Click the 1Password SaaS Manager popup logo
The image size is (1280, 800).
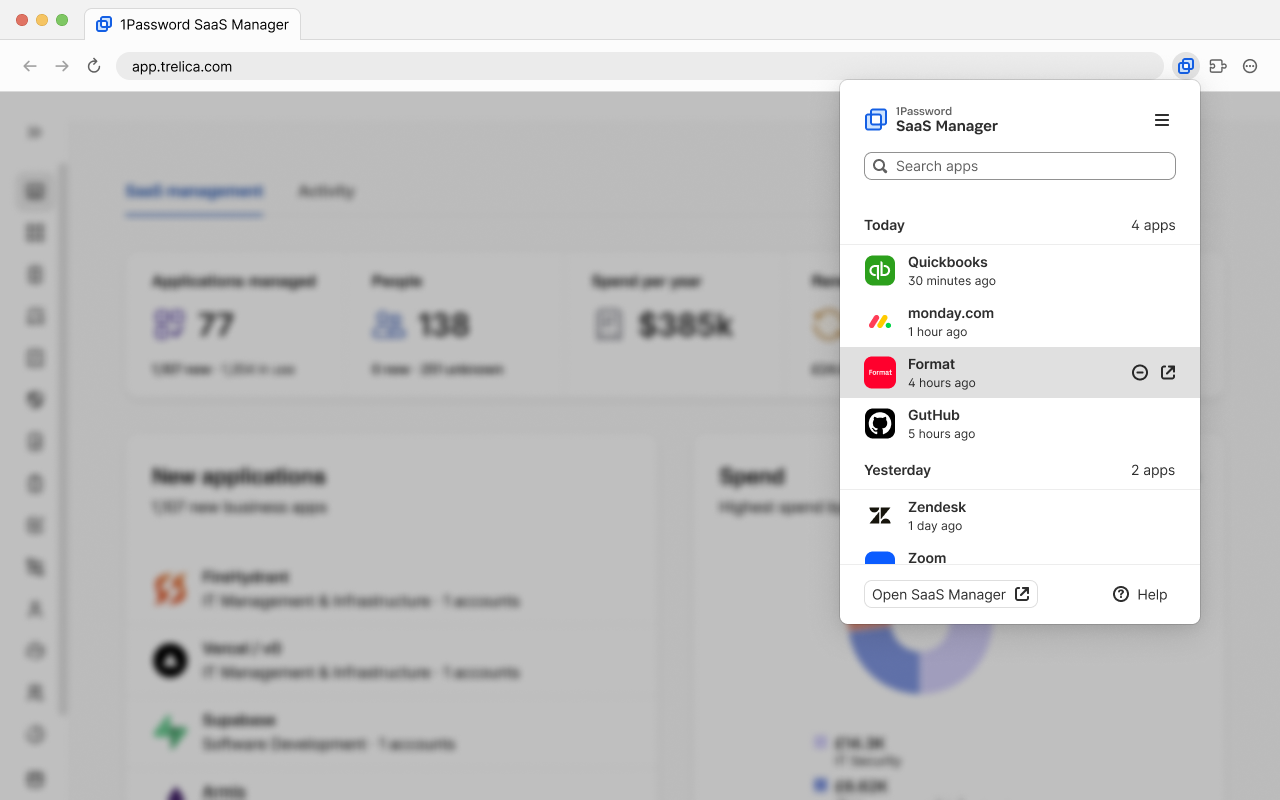pyautogui.click(x=931, y=119)
